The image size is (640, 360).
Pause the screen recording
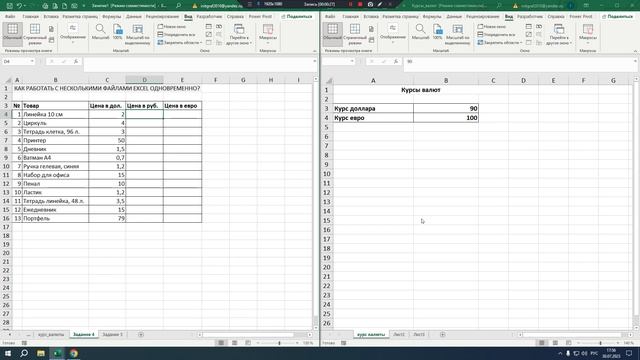pyautogui.click(x=350, y=4)
